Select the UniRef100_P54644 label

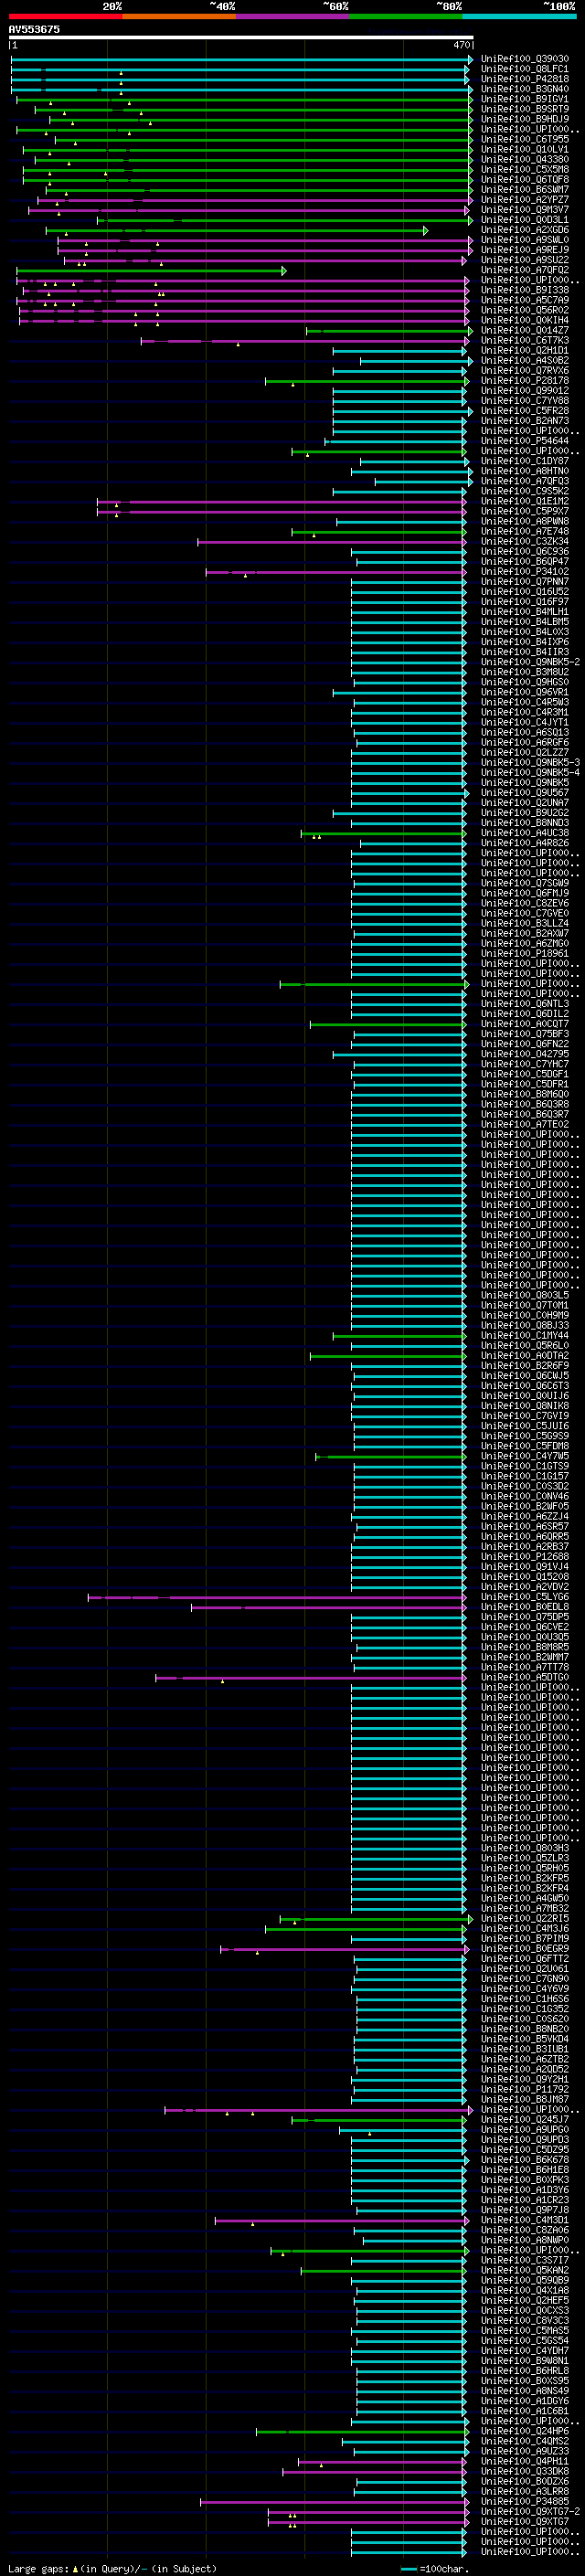click(x=524, y=441)
